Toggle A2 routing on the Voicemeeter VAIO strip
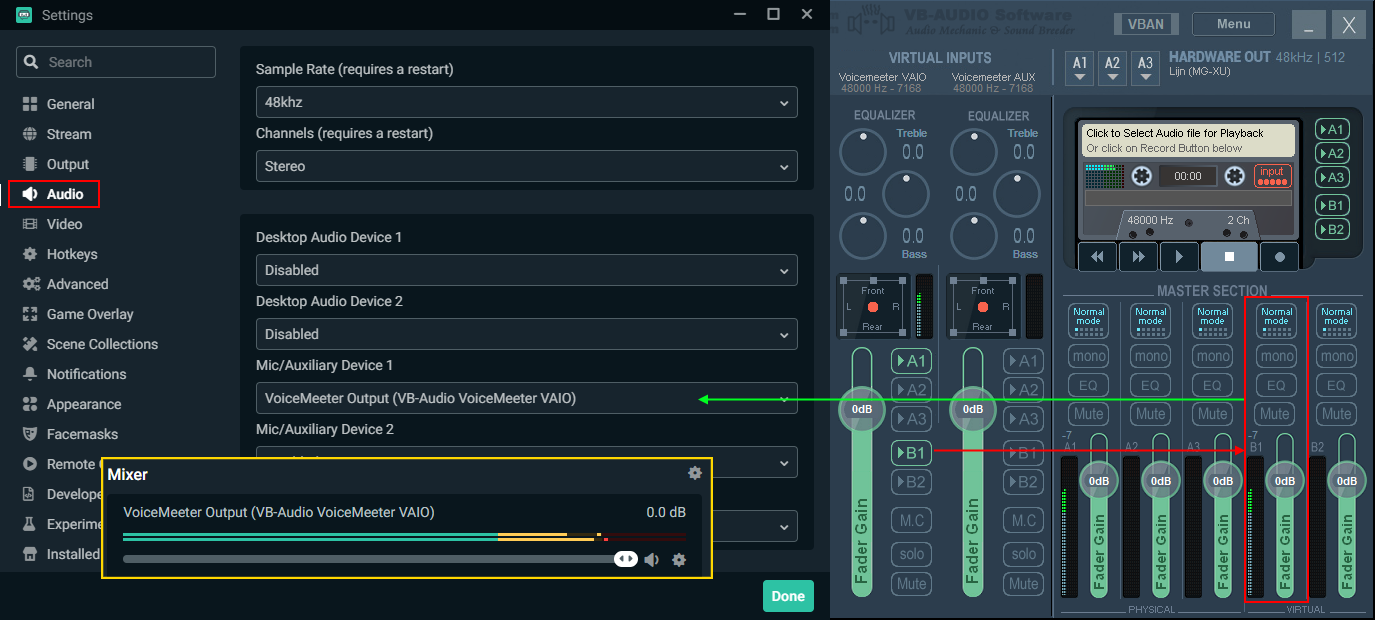Image resolution: width=1375 pixels, height=620 pixels. coord(911,390)
